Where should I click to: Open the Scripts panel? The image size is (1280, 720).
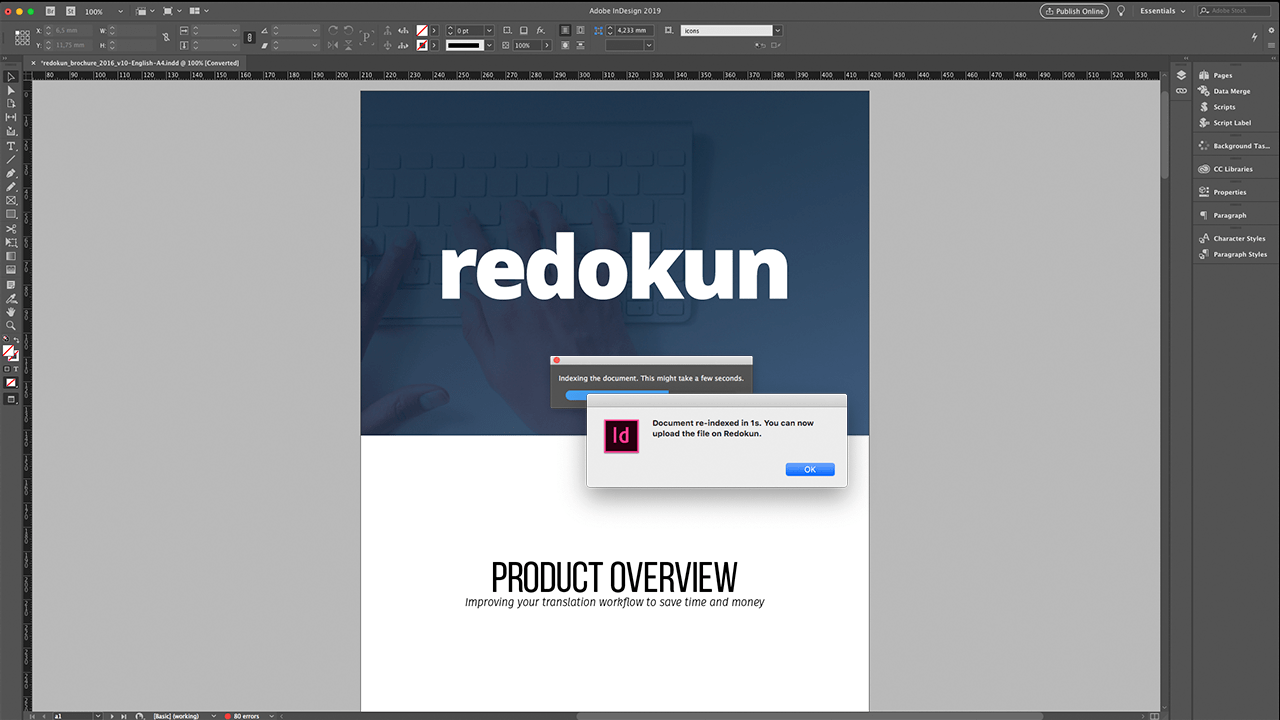tap(1217, 107)
